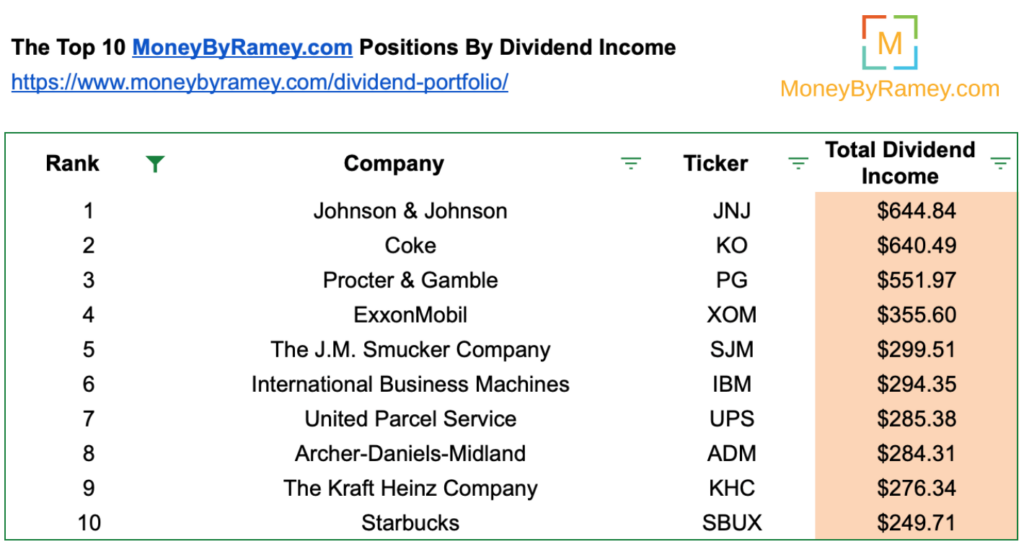The width and height of the screenshot is (1024, 547).
Task: Click the KO ticker cell
Action: [x=731, y=245]
